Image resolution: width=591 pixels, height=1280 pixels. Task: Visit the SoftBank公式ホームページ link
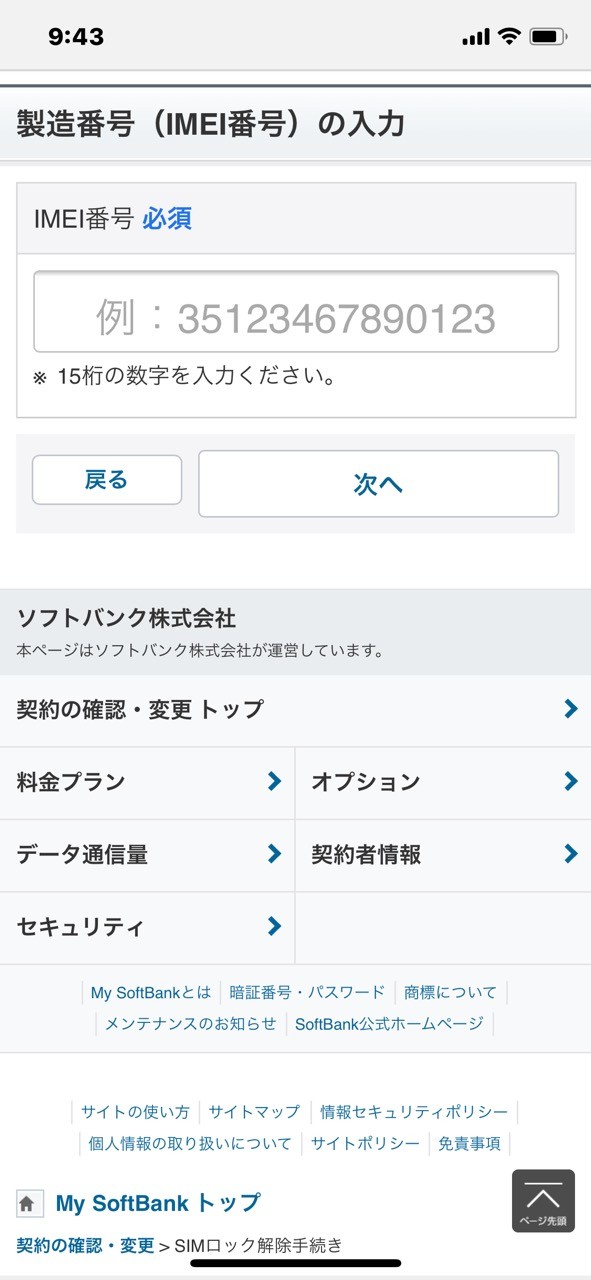[389, 1023]
